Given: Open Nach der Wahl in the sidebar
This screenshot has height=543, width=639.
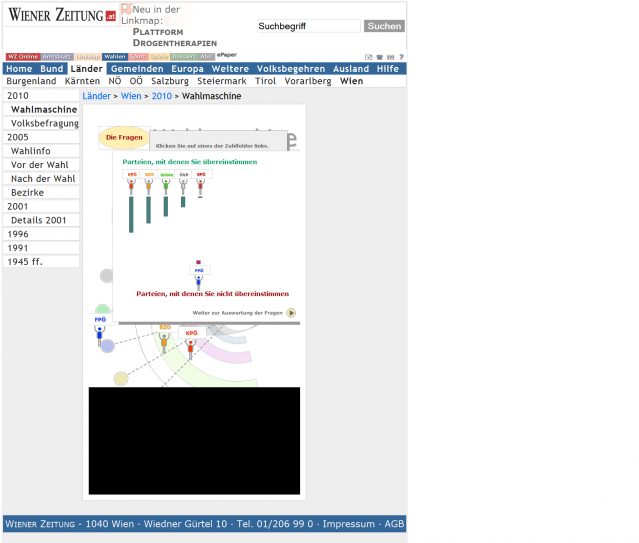Looking at the screenshot, I should [x=41, y=179].
